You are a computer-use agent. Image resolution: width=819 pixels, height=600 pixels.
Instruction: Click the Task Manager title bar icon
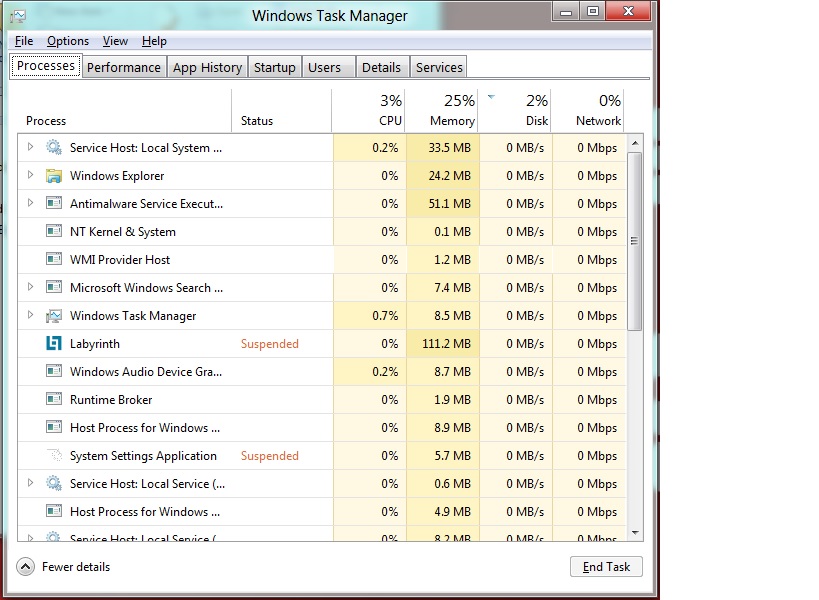[x=18, y=16]
